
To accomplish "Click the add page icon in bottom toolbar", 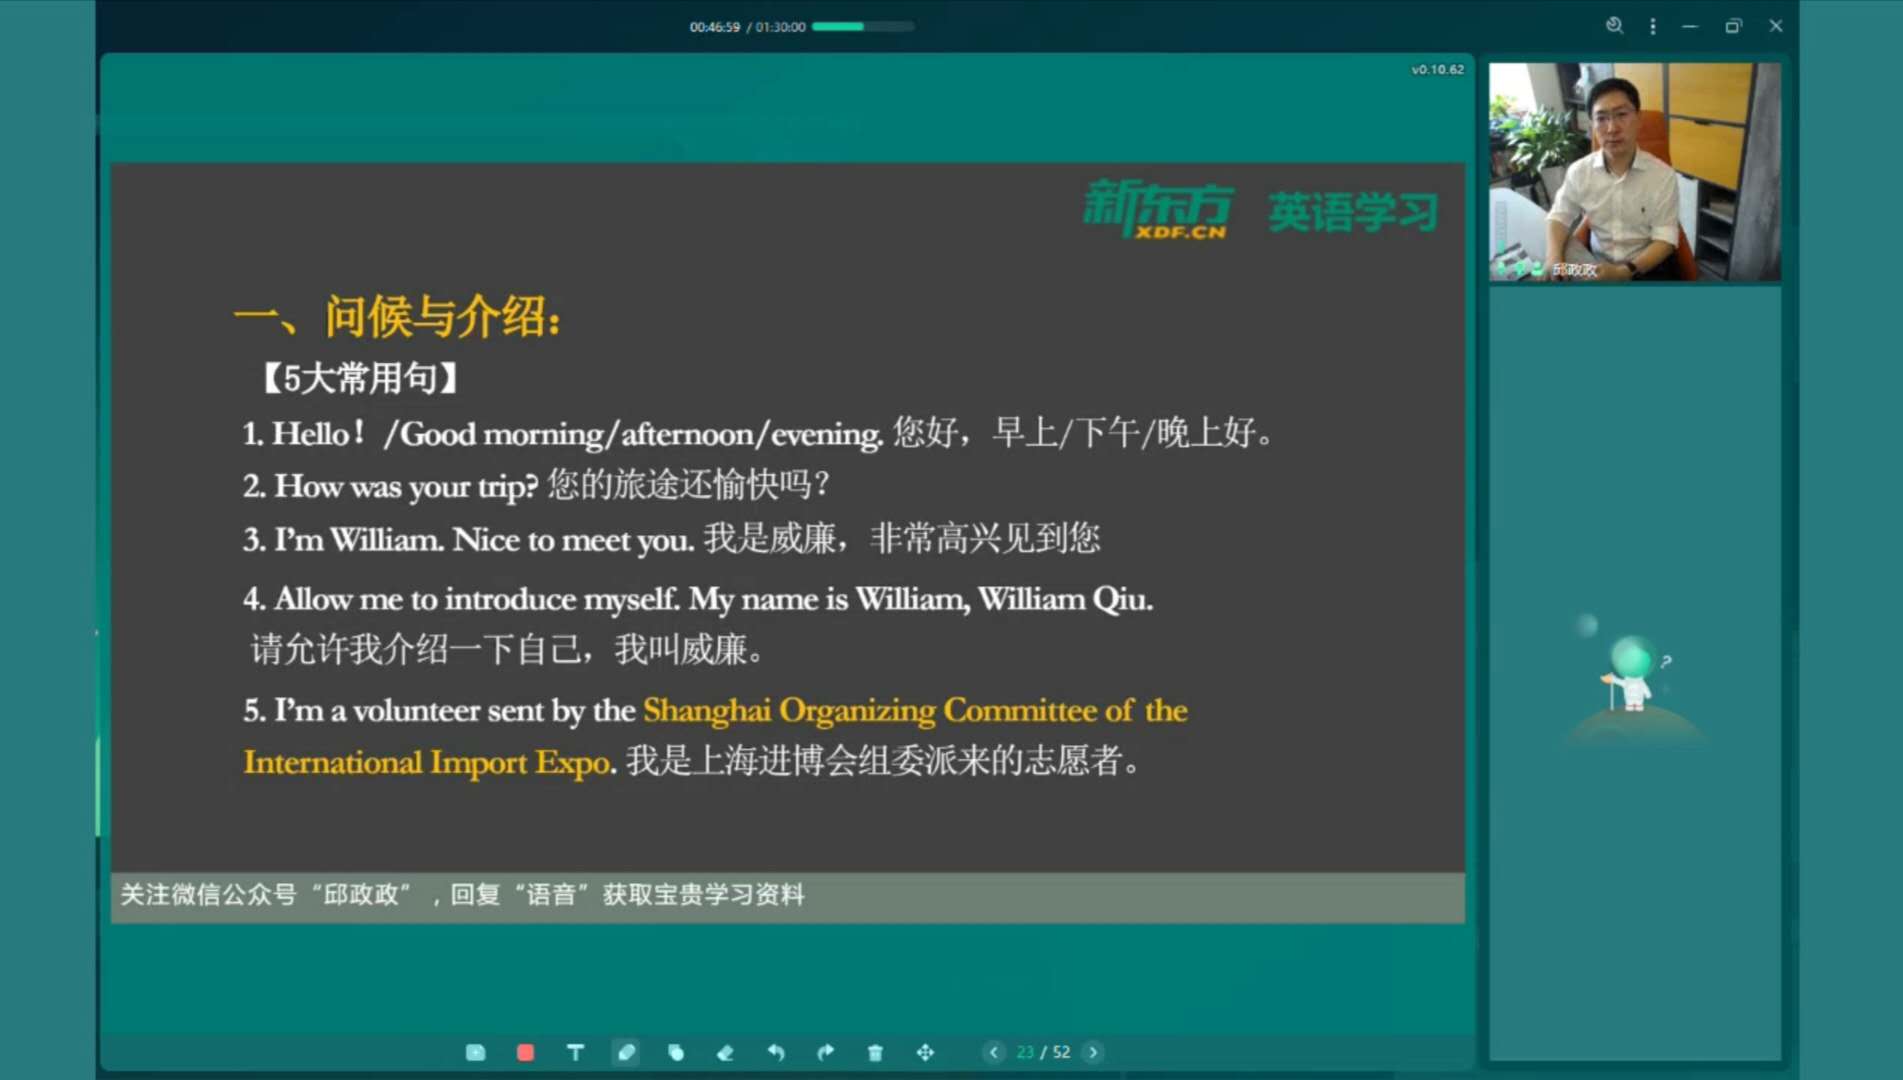I will coord(476,1052).
